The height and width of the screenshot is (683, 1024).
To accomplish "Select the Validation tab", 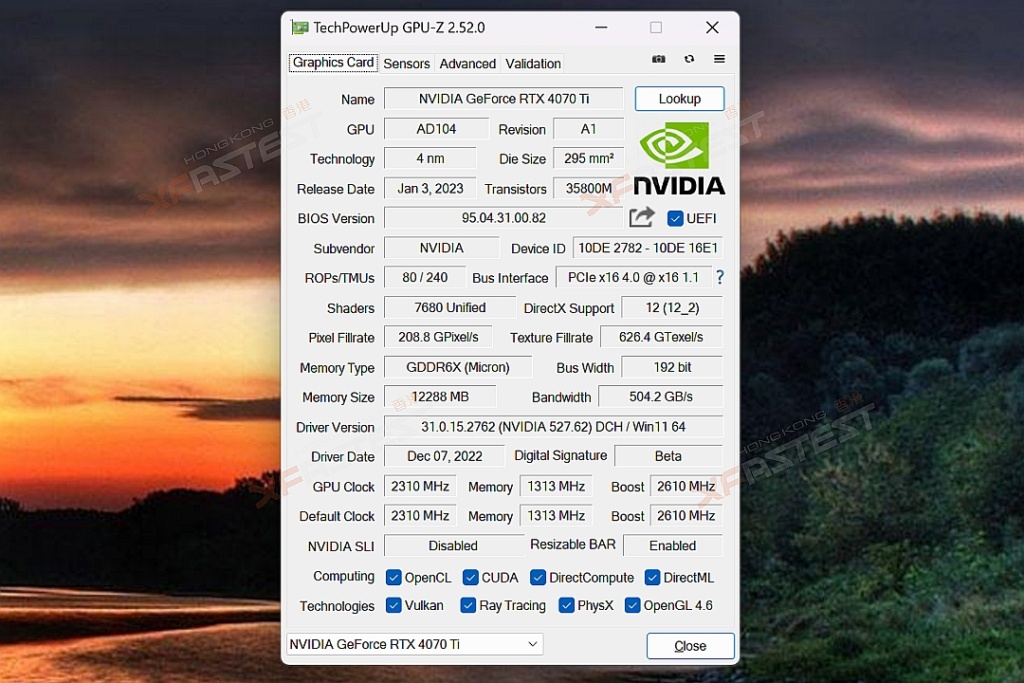I will (532, 63).
